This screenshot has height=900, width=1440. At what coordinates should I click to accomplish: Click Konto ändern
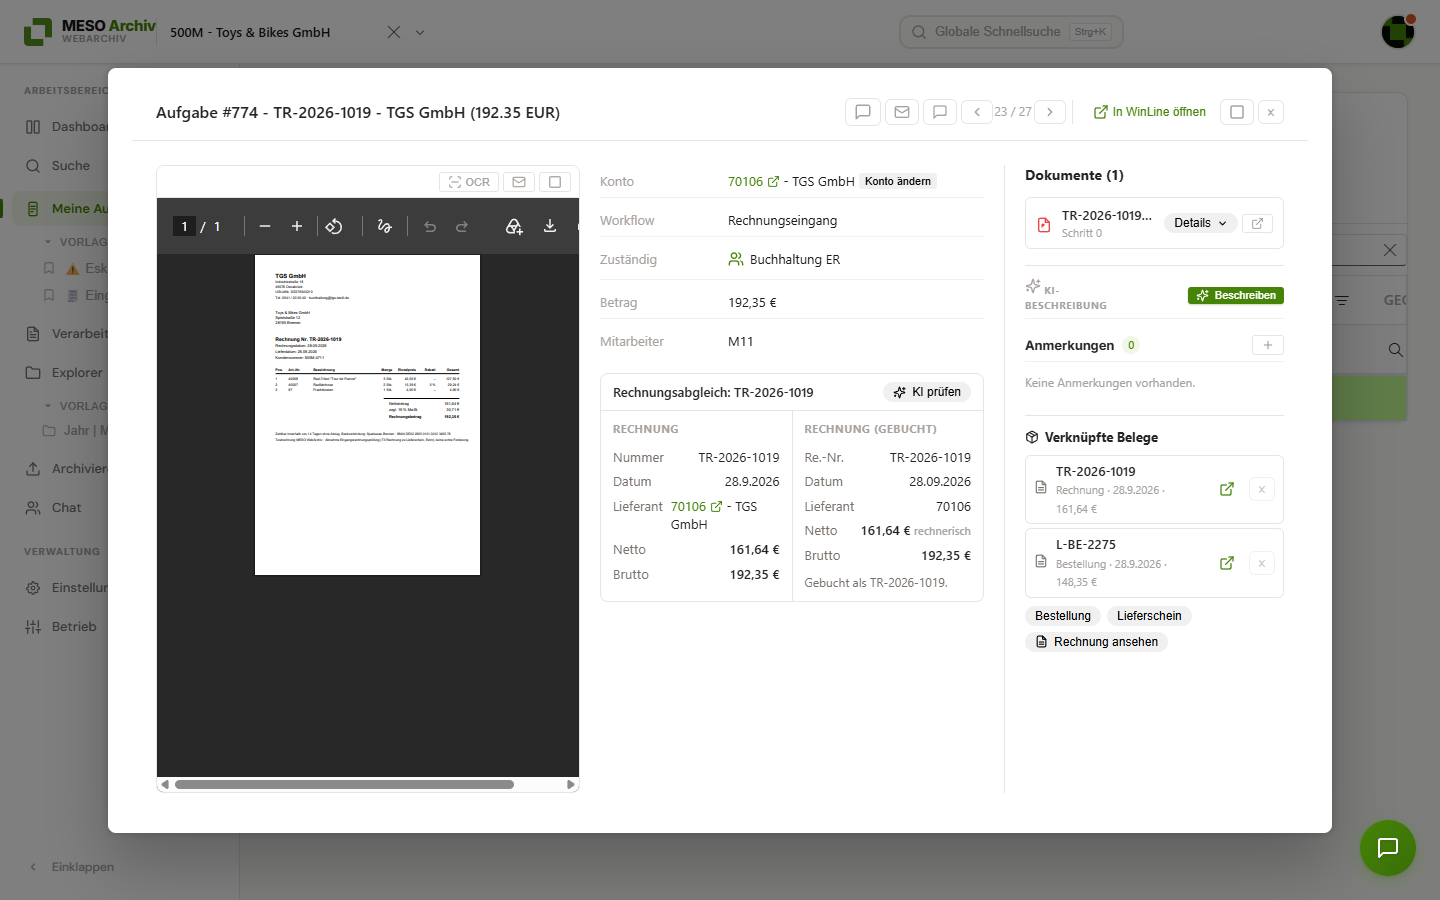click(898, 182)
